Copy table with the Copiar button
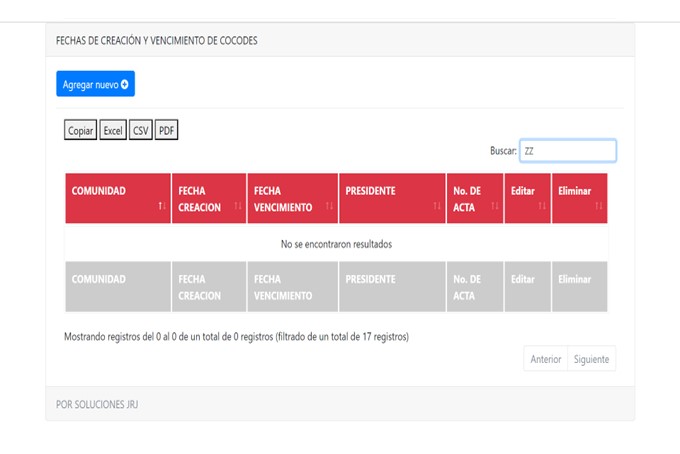Viewport: 680px width, 454px height. 80,131
